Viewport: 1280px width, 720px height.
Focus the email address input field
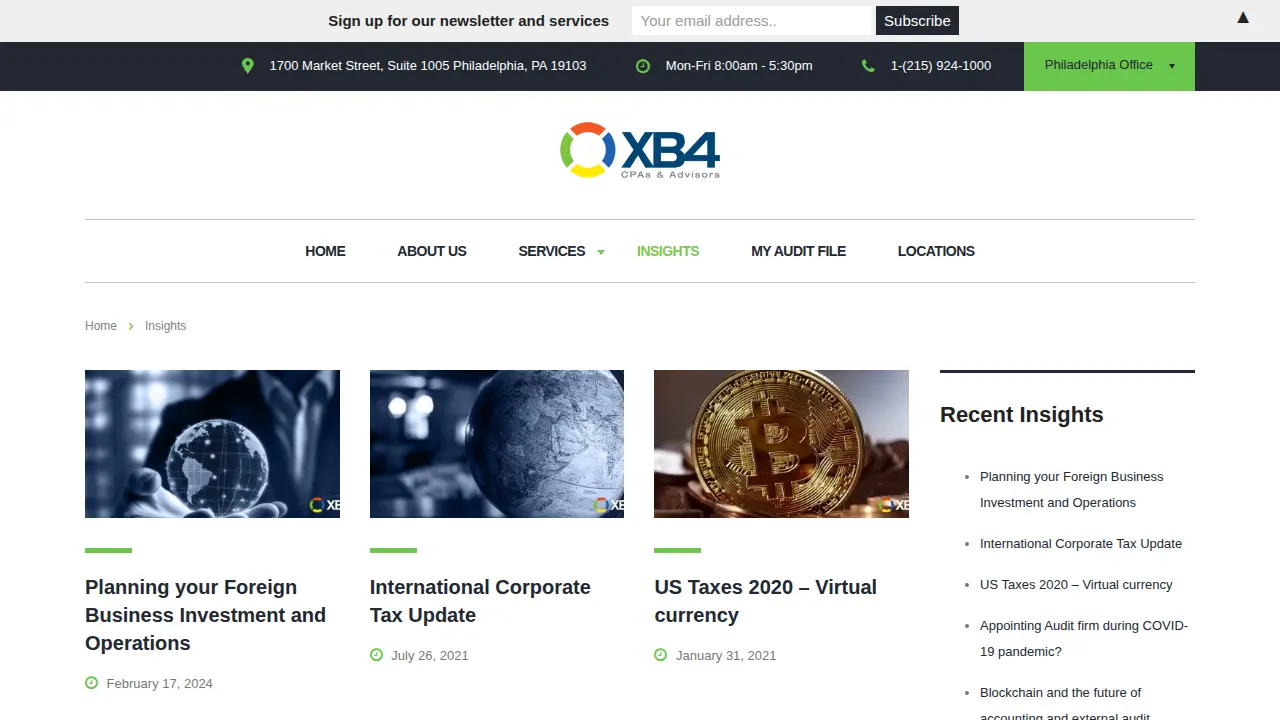click(753, 20)
